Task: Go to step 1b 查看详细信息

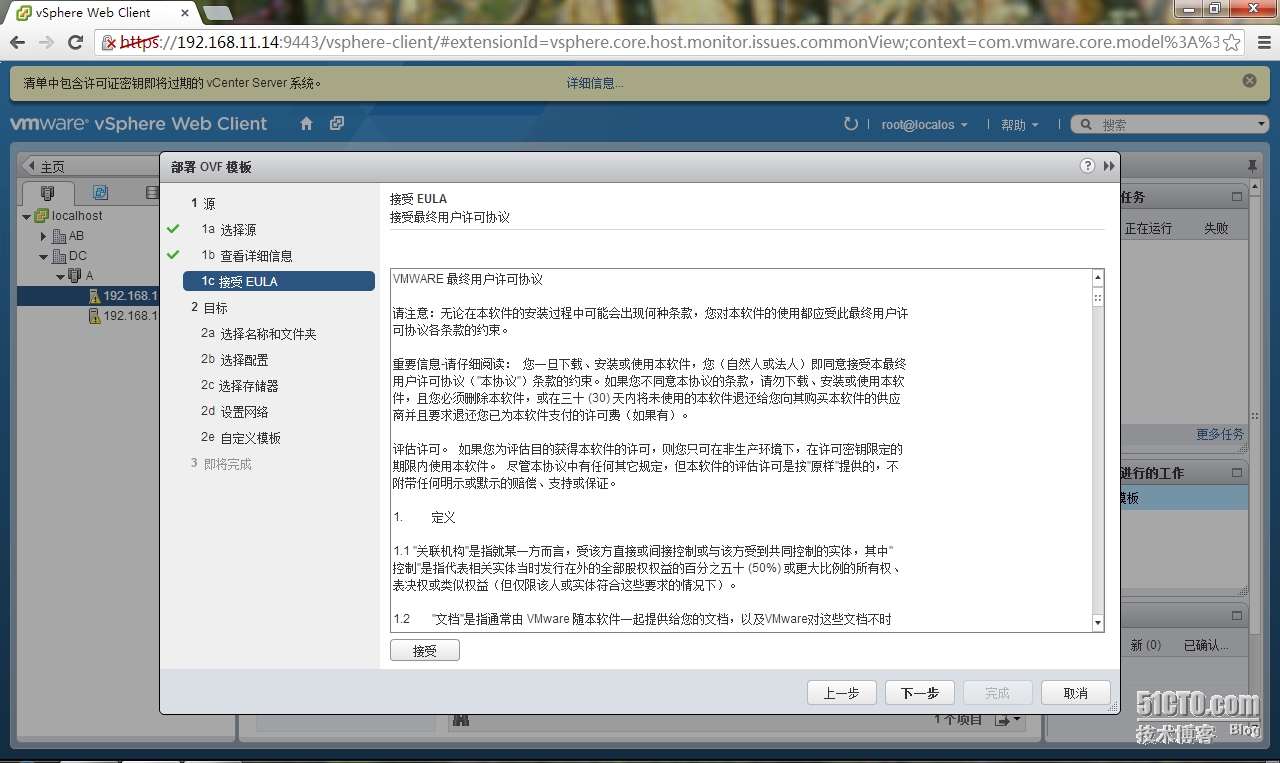Action: click(247, 256)
